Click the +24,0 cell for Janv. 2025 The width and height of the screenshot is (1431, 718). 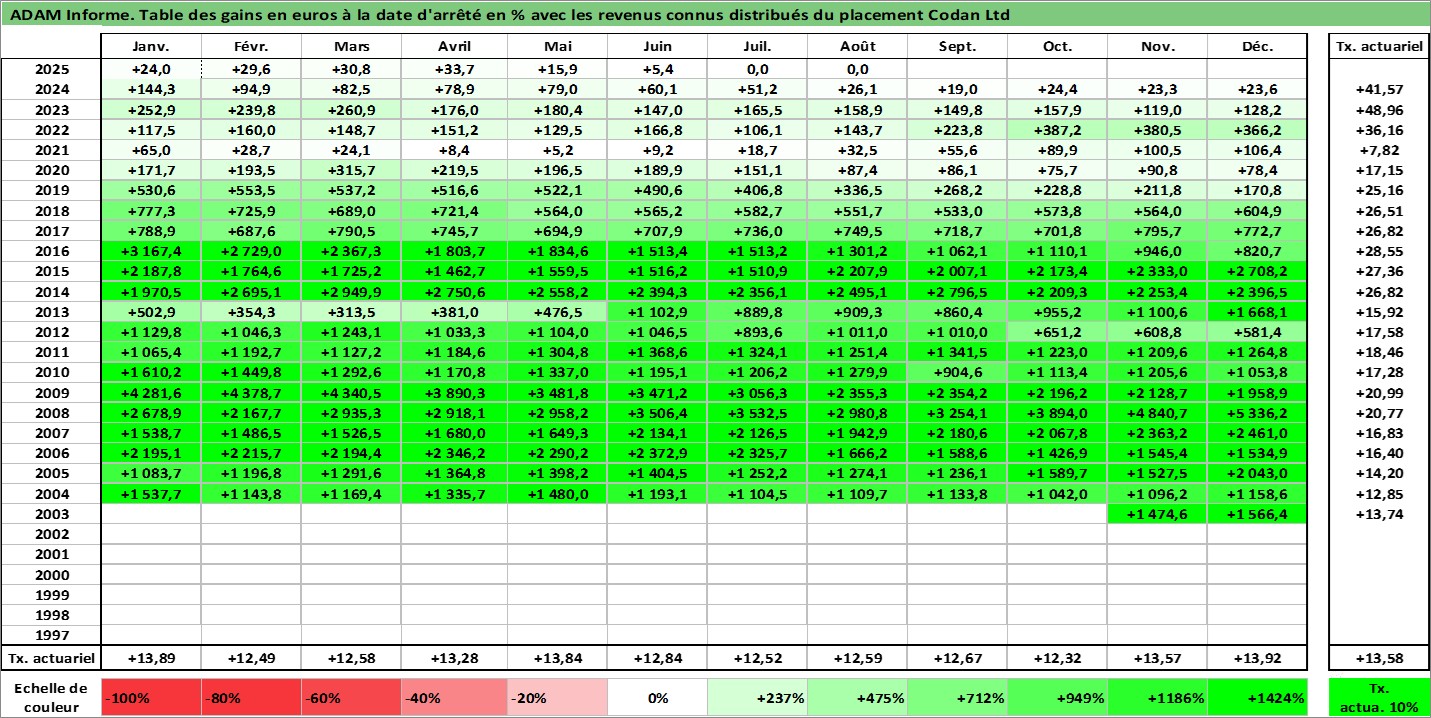click(x=151, y=69)
